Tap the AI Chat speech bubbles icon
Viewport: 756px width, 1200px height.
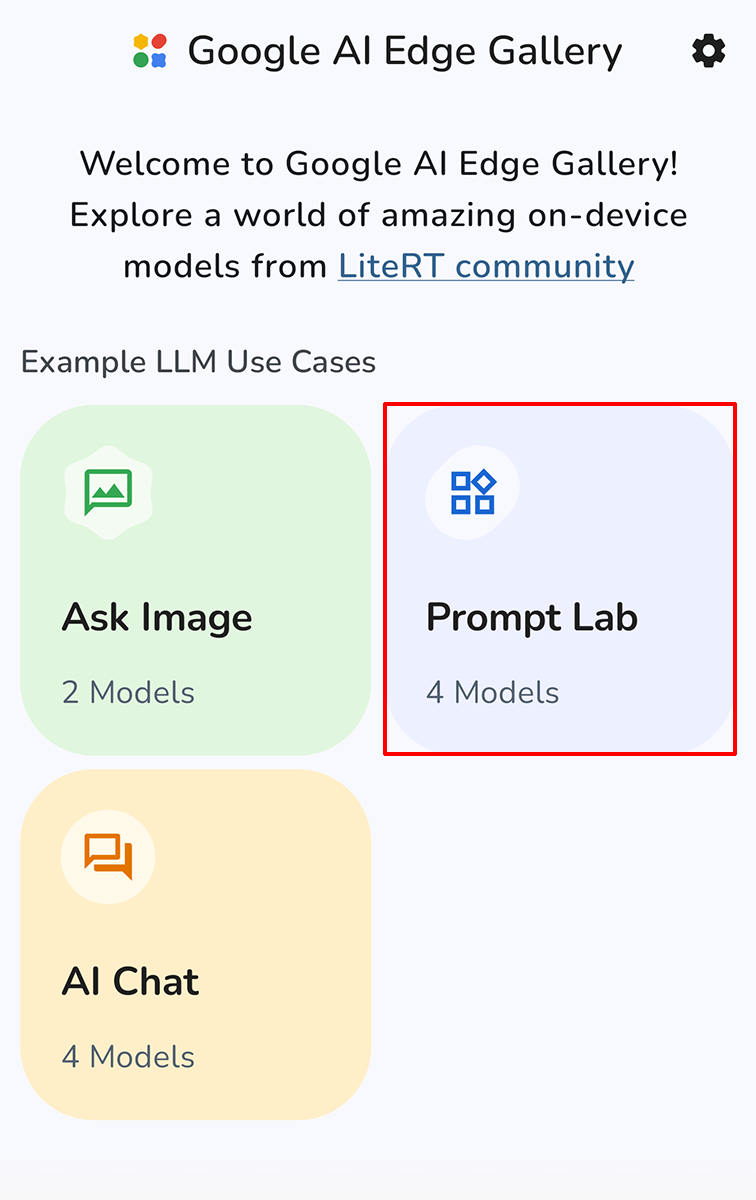[x=108, y=856]
